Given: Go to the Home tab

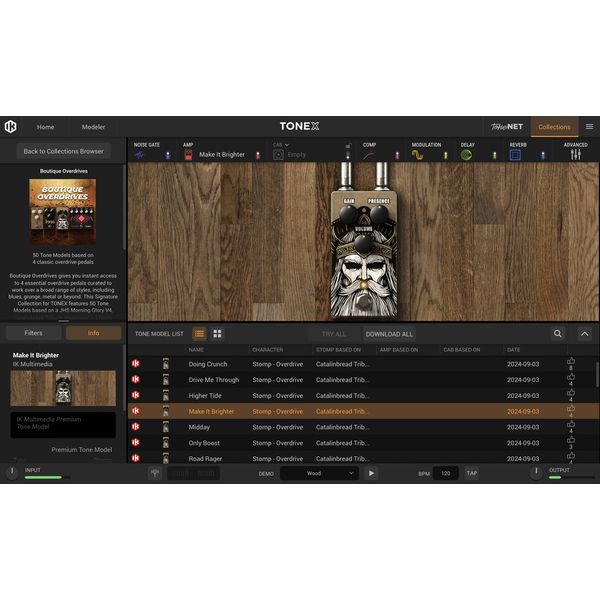Looking at the screenshot, I should [x=46, y=127].
